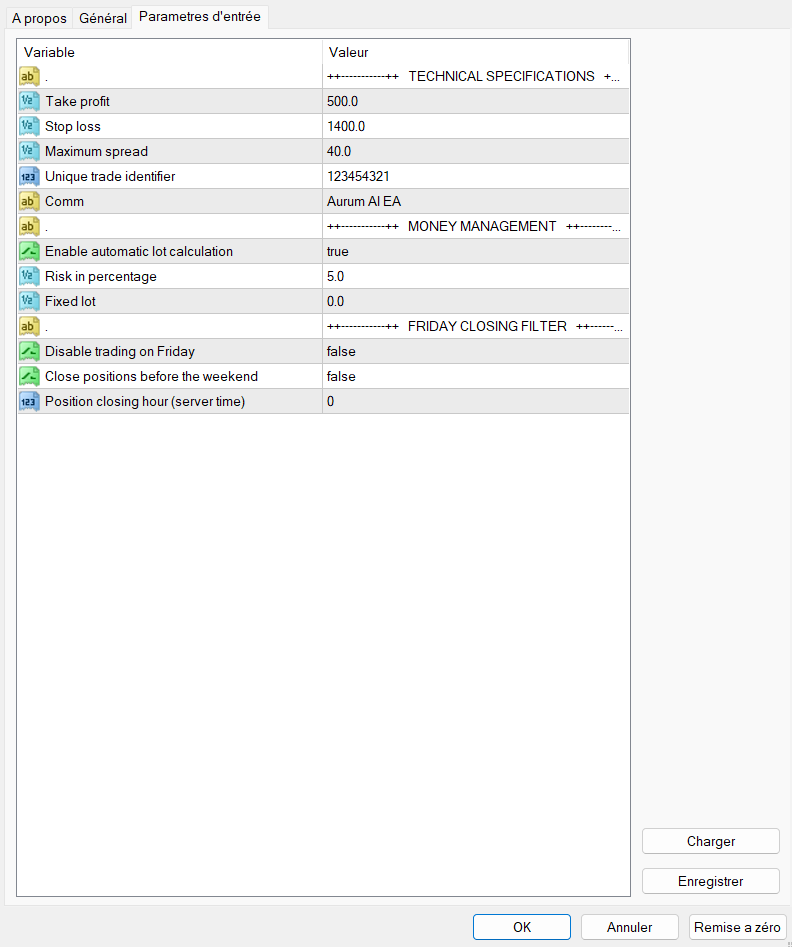Screen dimensions: 792x947
Task: Click the double-type icon next to Stop loss
Action: [29, 126]
